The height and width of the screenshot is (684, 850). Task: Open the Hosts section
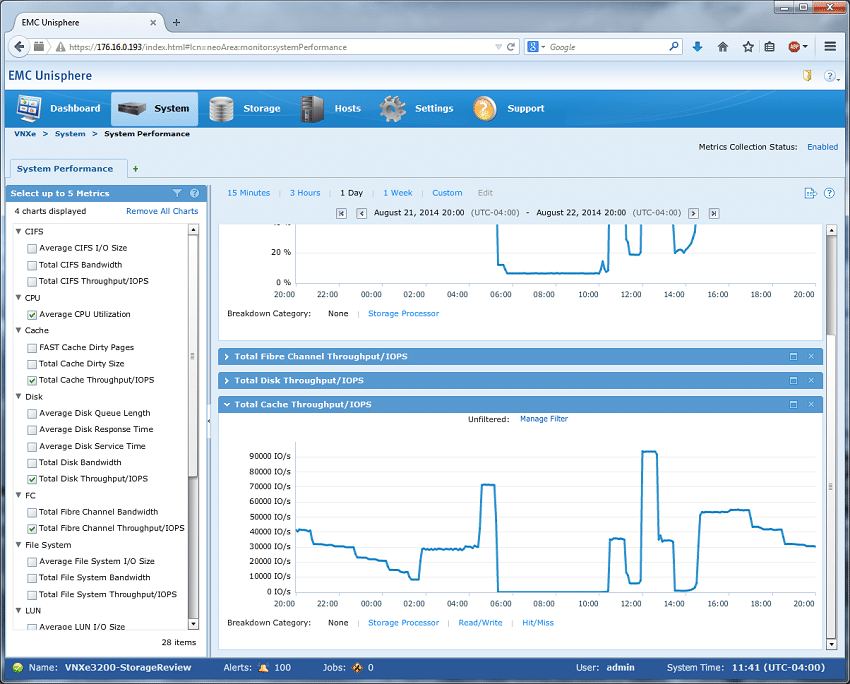coord(331,108)
